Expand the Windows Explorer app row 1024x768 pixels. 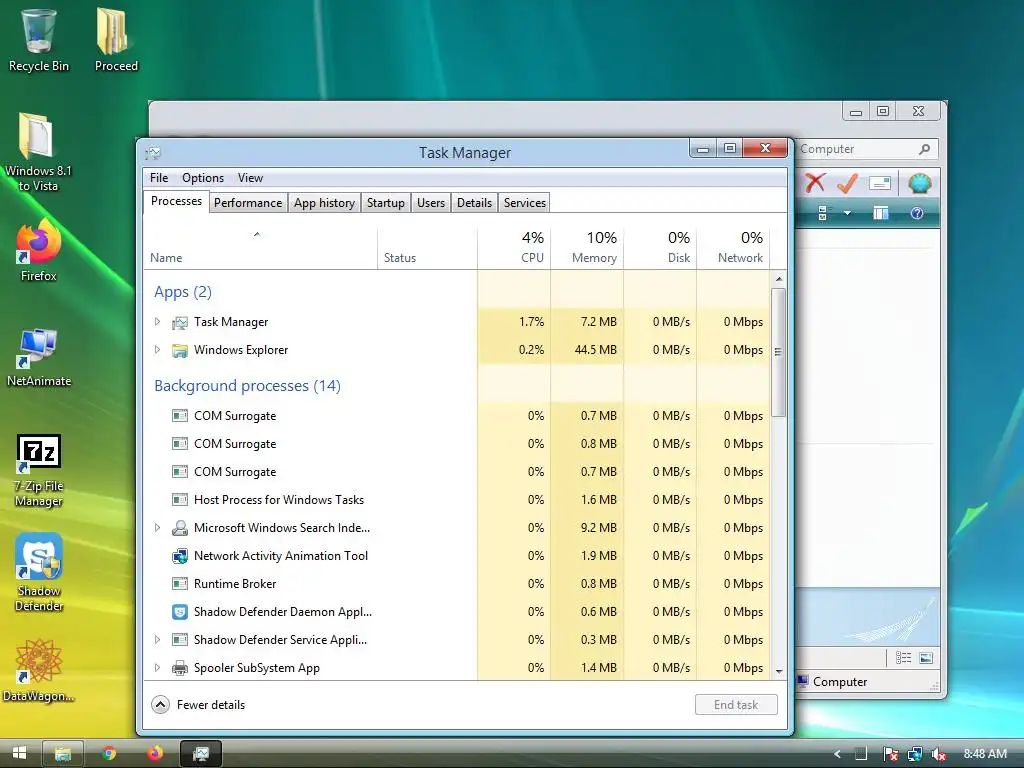point(157,349)
